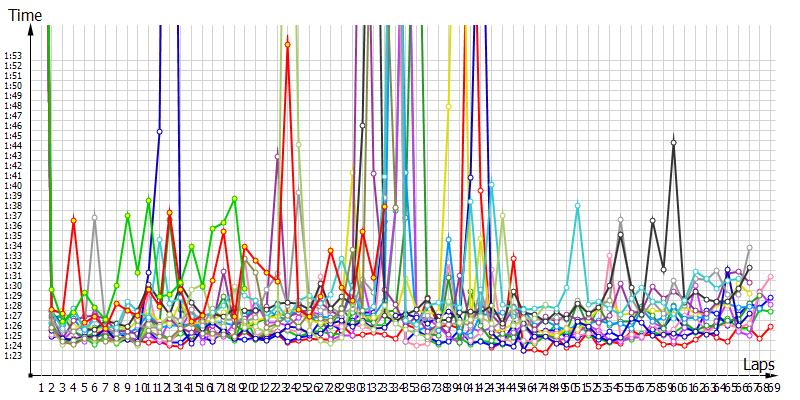Click the 1:45 time axis label

pyautogui.click(x=13, y=136)
